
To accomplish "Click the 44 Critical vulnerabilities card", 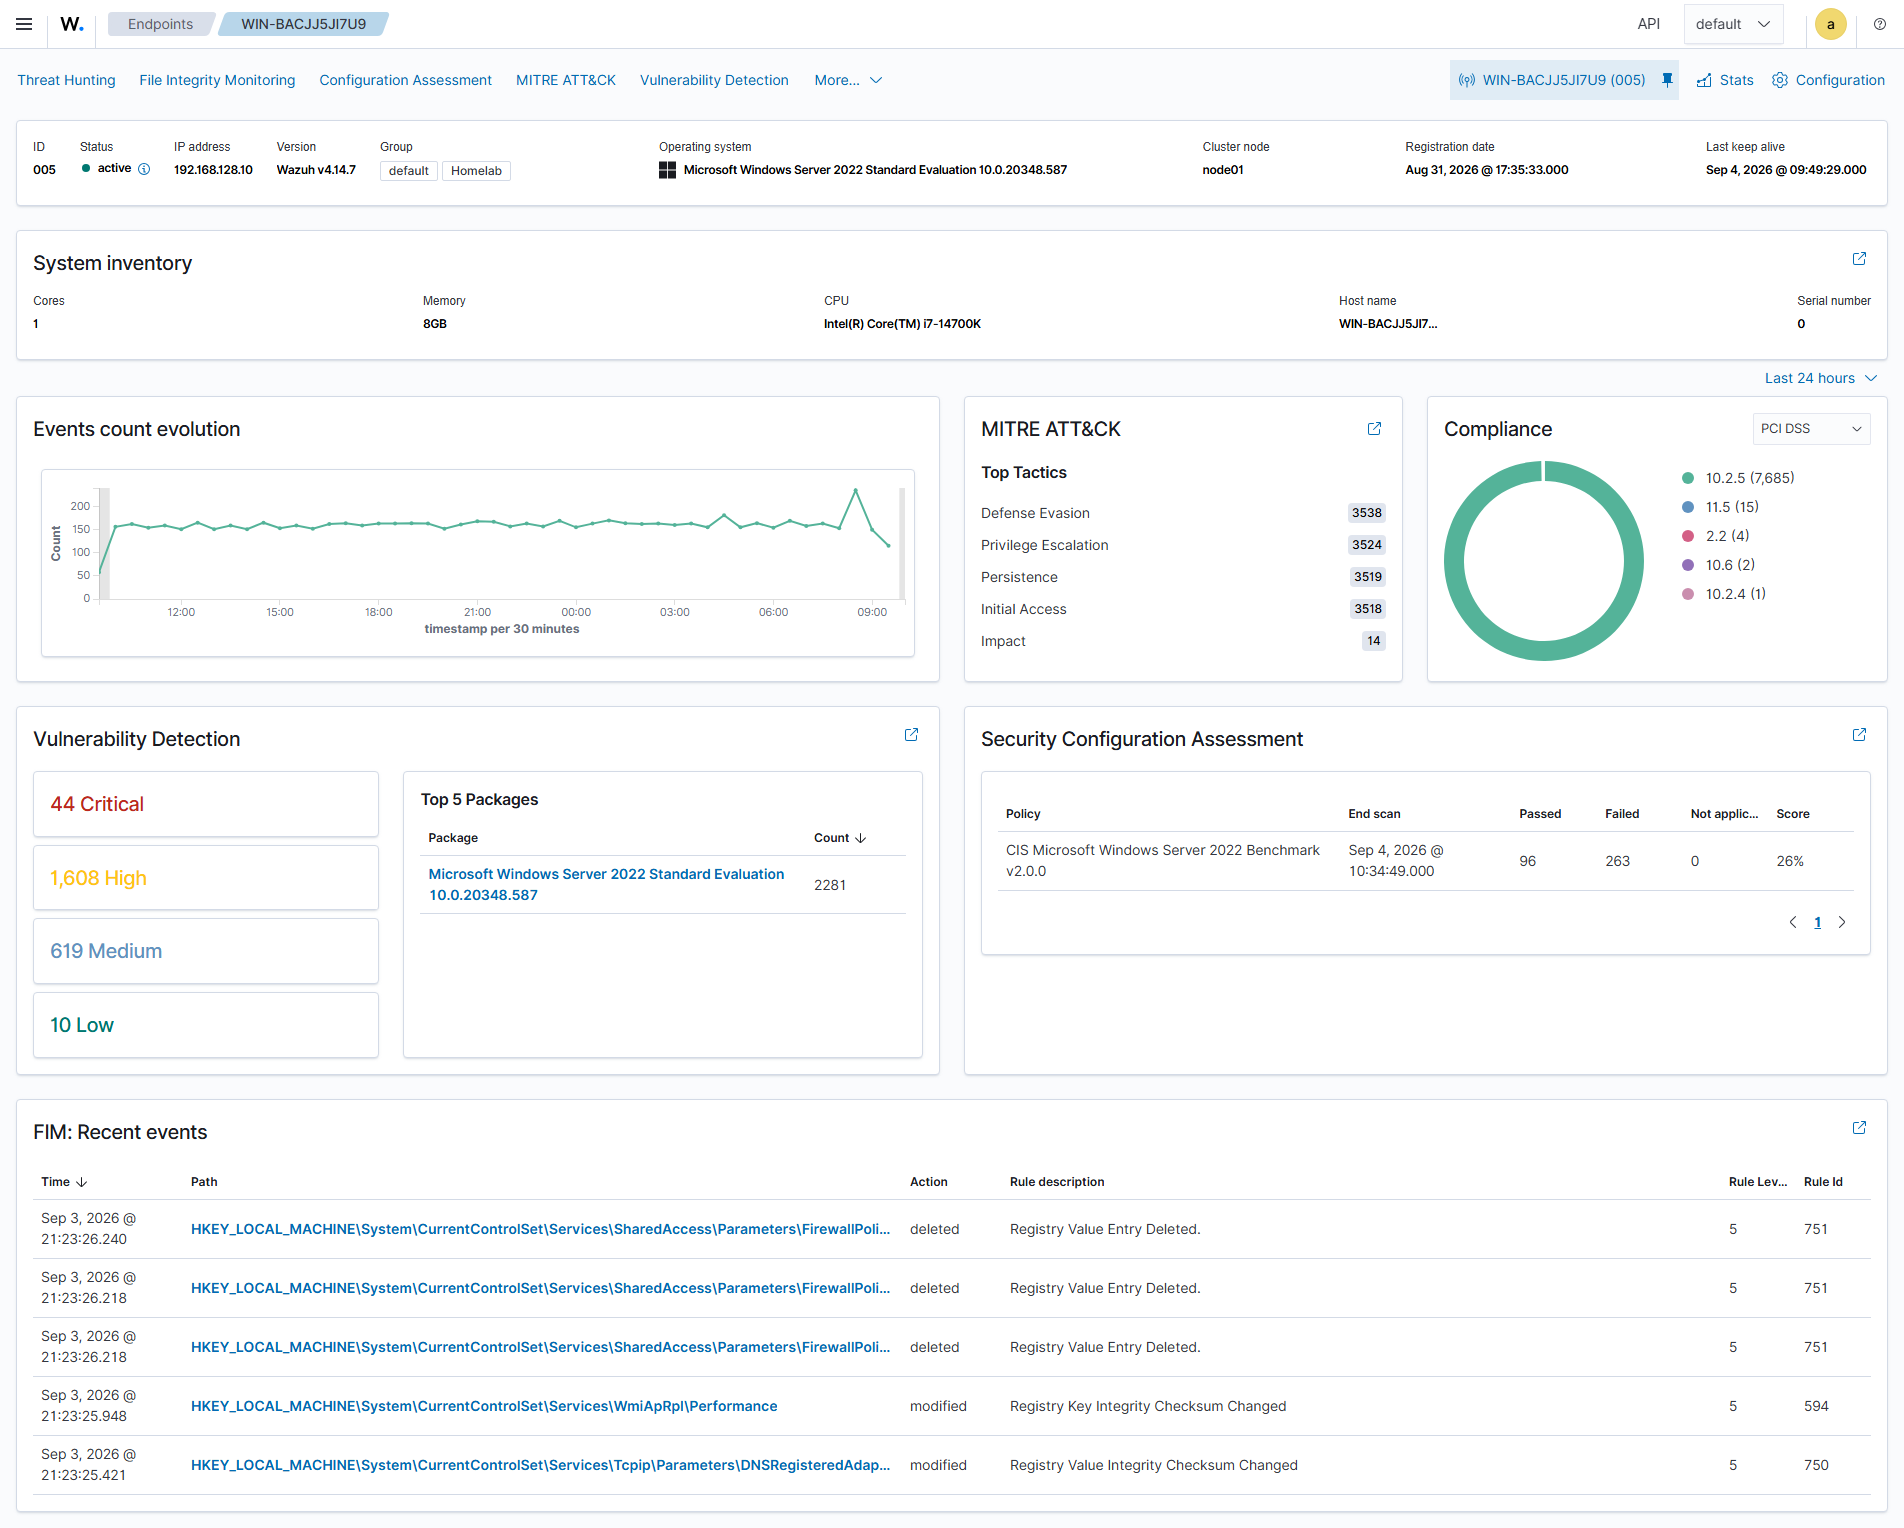I will 206,804.
